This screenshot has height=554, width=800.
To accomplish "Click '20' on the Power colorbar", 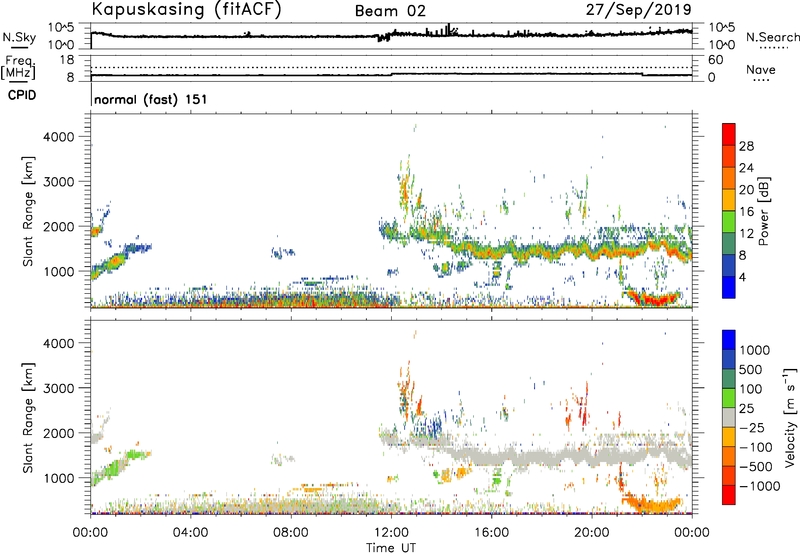I will [x=746, y=190].
